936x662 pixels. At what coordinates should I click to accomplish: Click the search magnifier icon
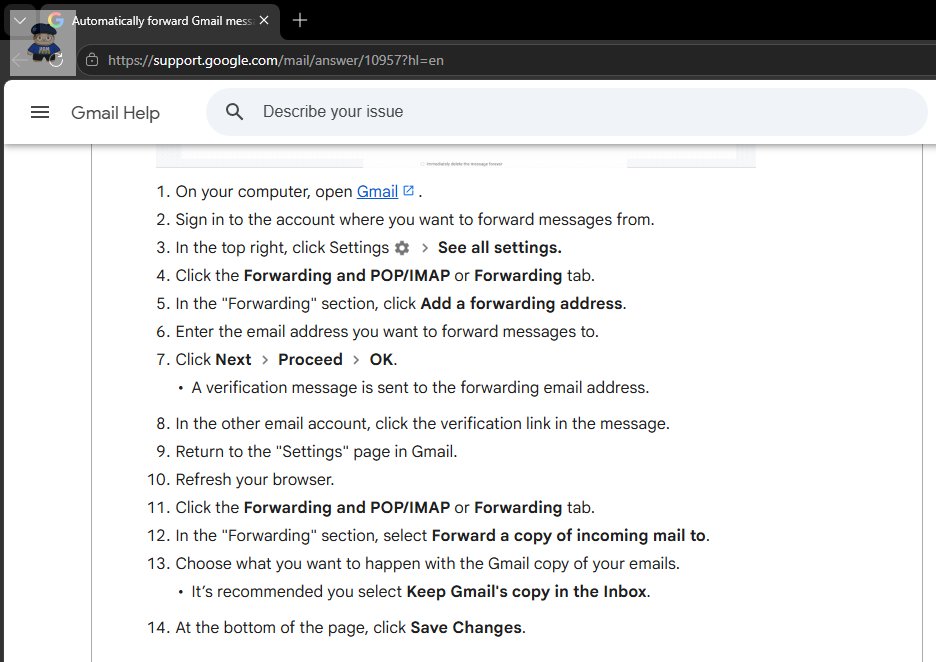pyautogui.click(x=234, y=112)
